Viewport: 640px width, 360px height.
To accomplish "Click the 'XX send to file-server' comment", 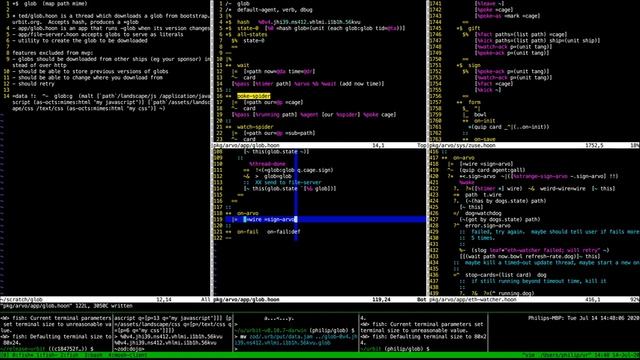I will (288, 182).
